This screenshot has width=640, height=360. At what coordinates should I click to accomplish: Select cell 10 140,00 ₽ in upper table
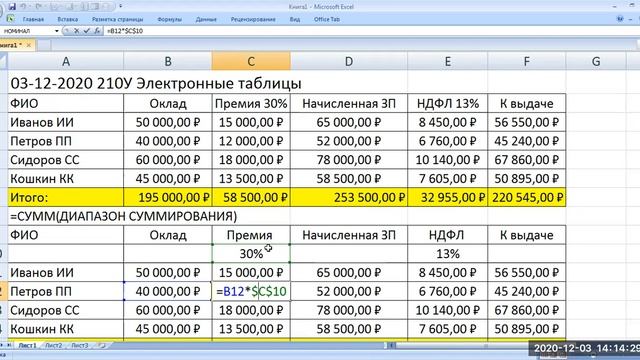(x=447, y=160)
